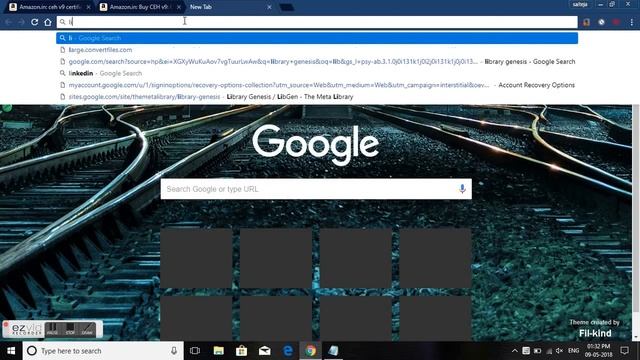Viewport: 640px width, 360px height.
Task: Open the last most-visited tile in top row
Action: tap(436, 258)
